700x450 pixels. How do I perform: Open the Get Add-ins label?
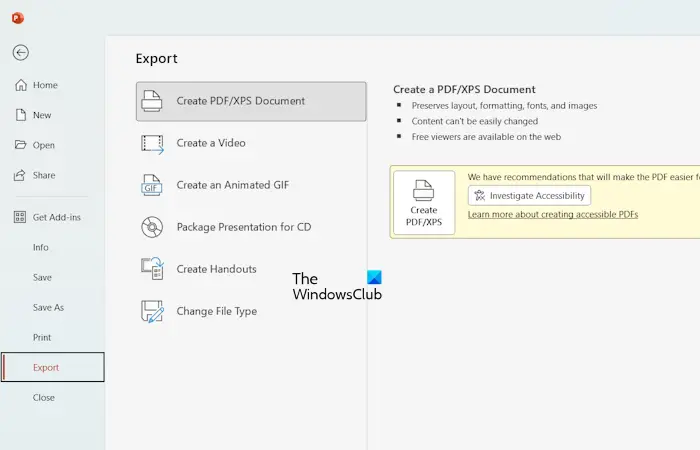(57, 217)
